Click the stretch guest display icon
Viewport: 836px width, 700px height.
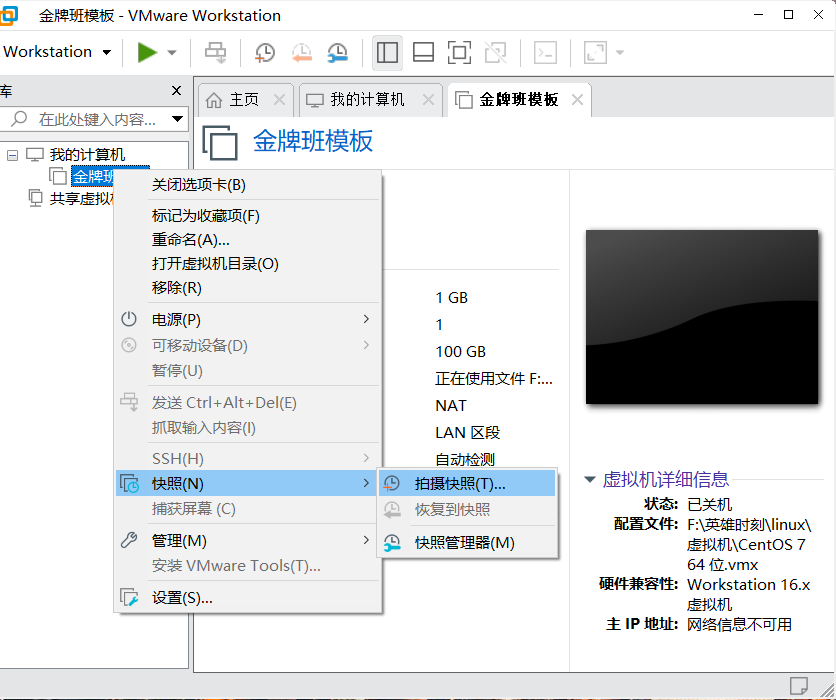595,52
